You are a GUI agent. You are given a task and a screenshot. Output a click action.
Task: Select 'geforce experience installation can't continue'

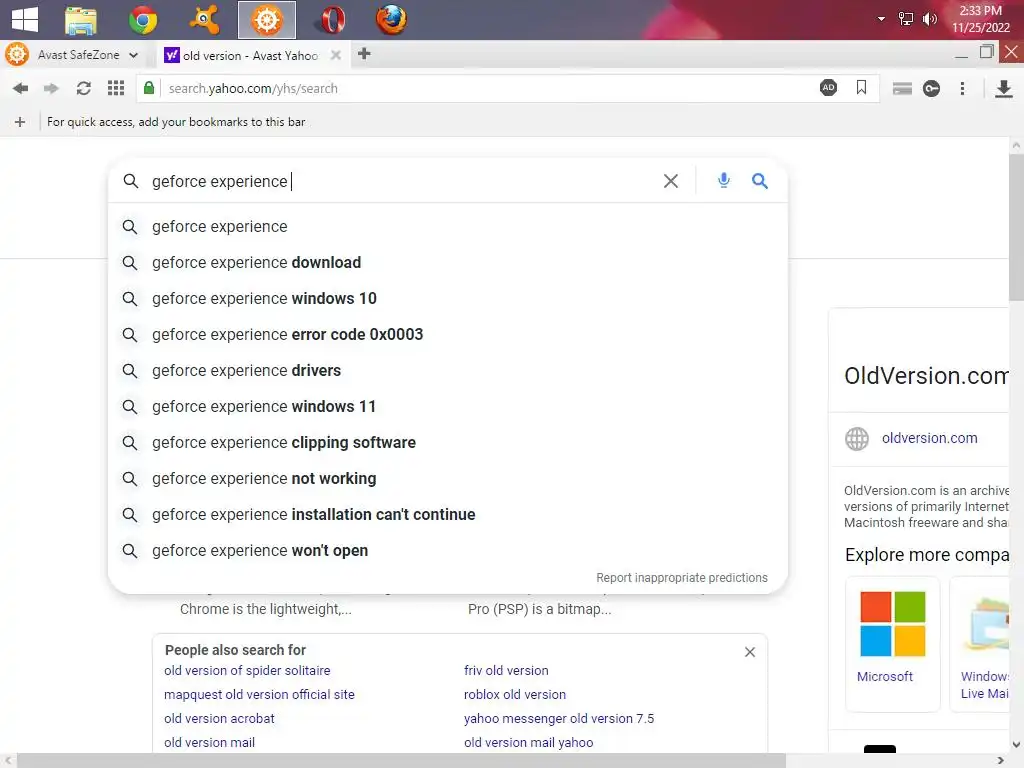448,515
